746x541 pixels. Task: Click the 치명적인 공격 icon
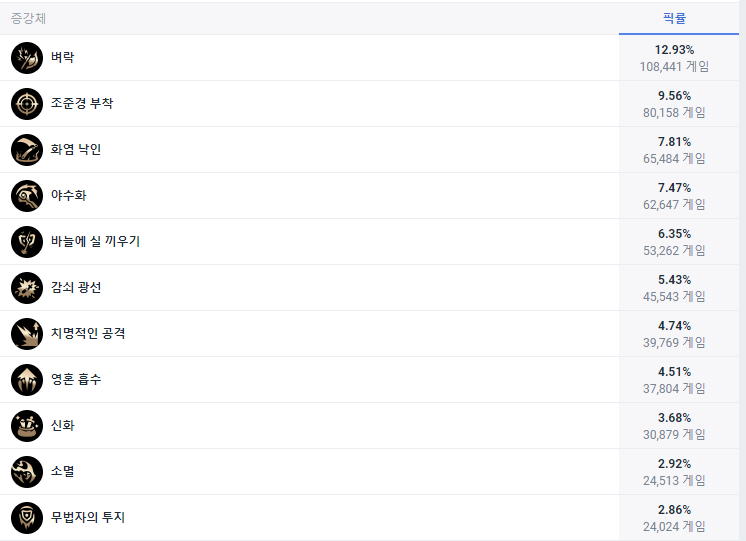click(27, 334)
